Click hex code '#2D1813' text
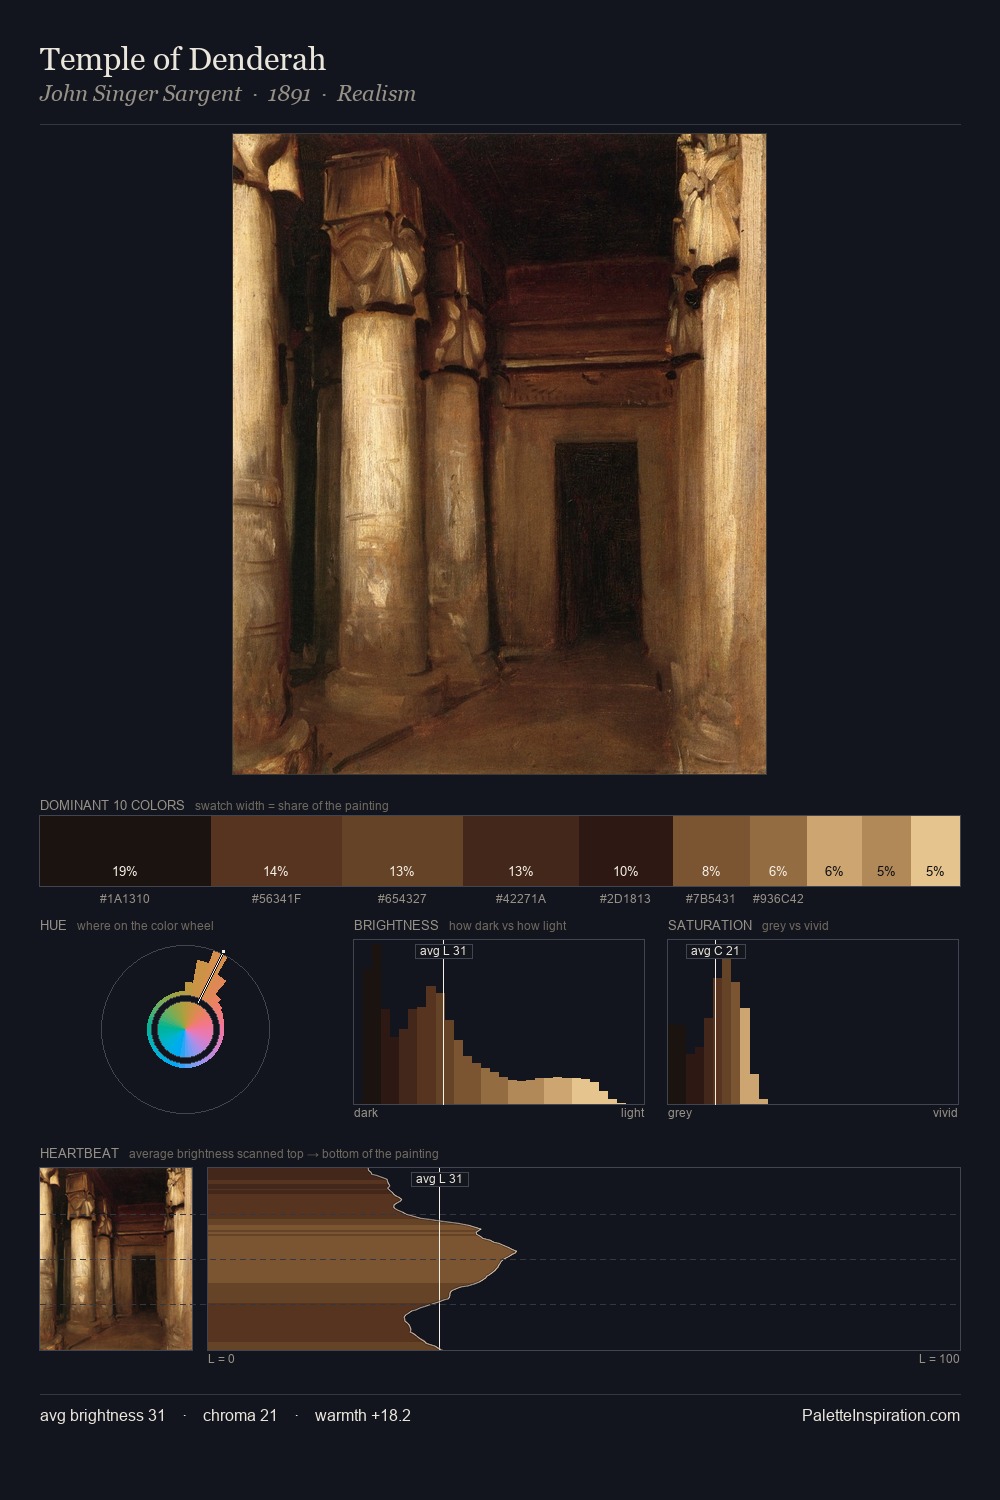Image resolution: width=1000 pixels, height=1500 pixels. (625, 899)
